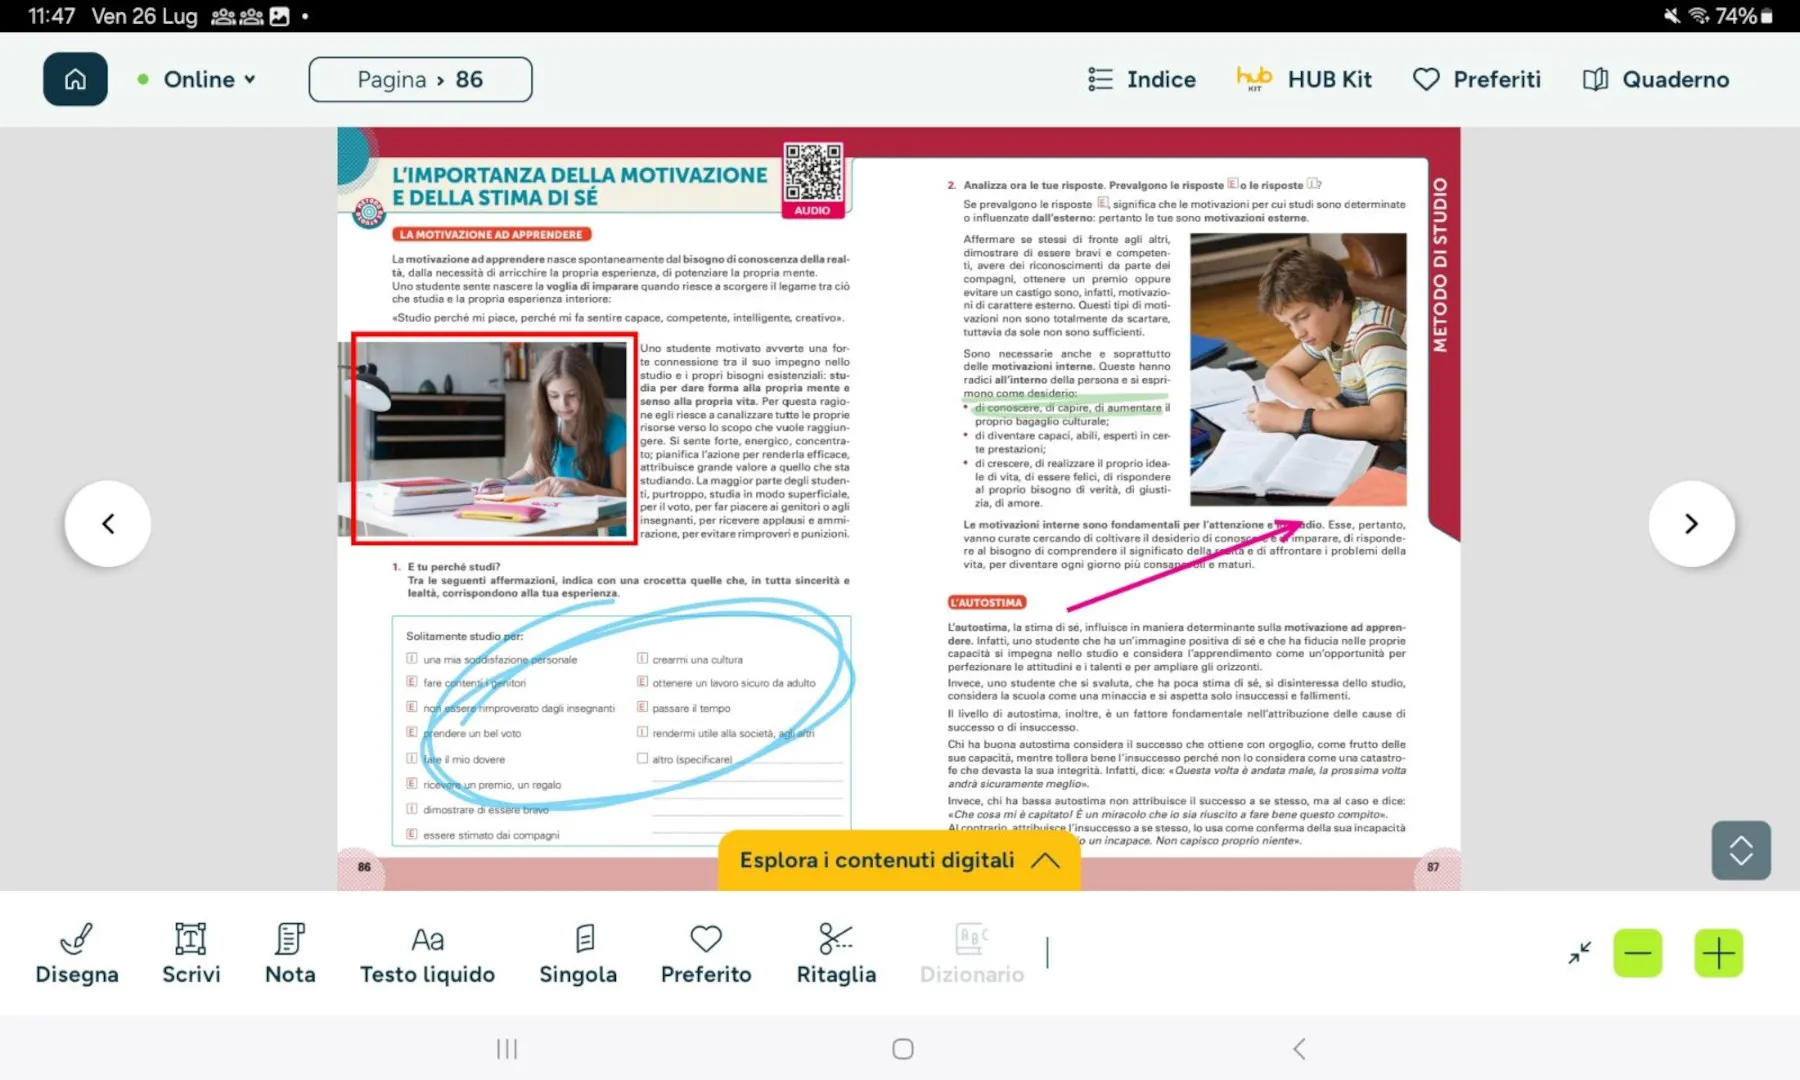Tap the AUDIO QR code
Viewport: 1800px width, 1080px height.
click(813, 180)
